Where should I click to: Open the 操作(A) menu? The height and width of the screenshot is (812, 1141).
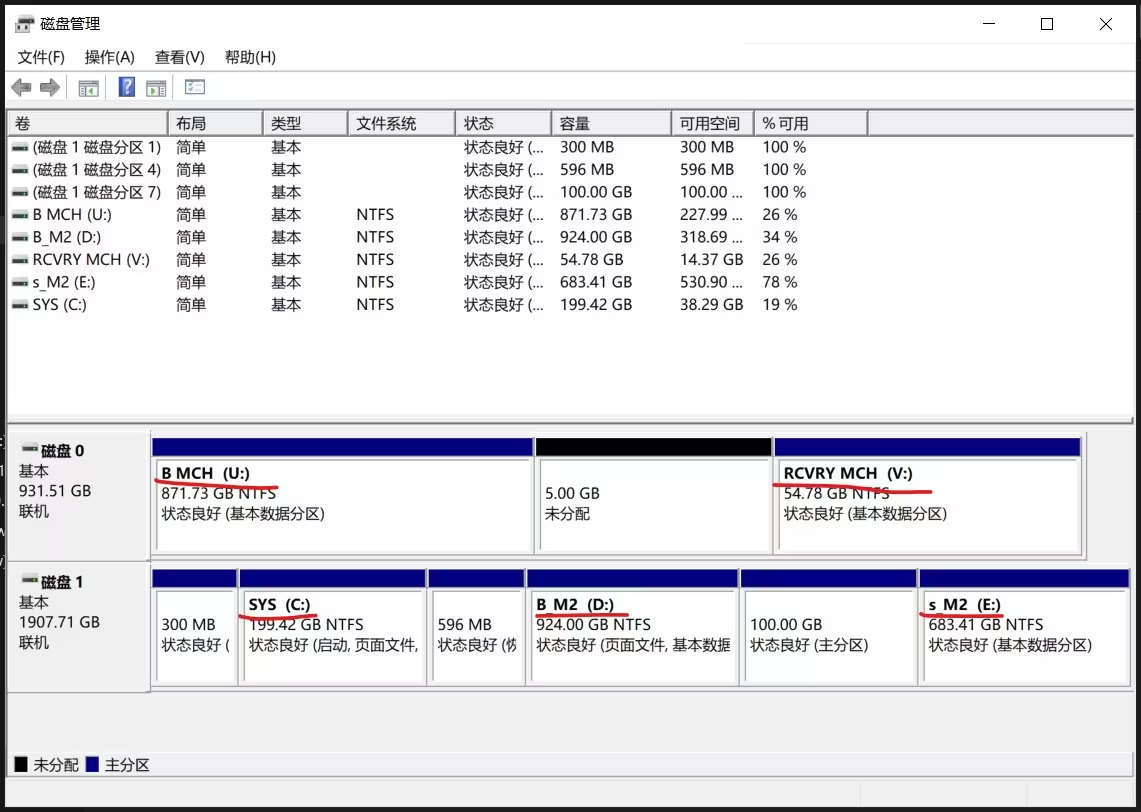pos(110,57)
